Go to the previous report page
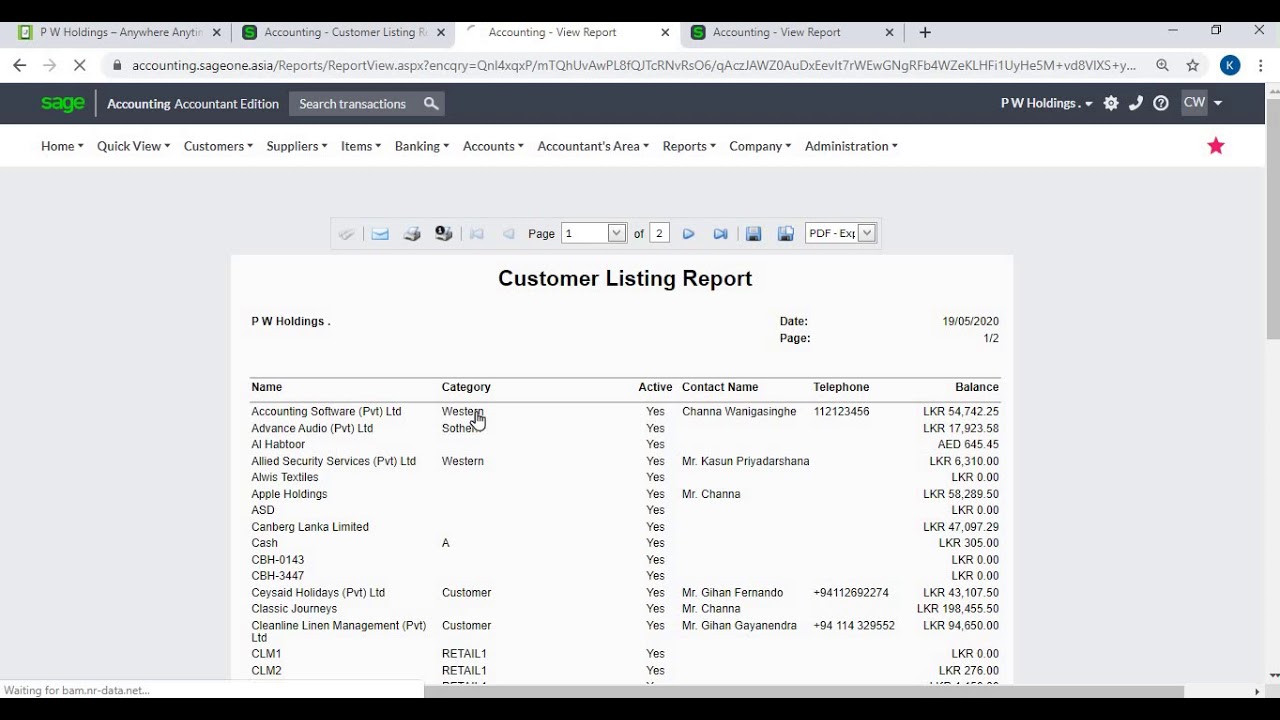Screen dimensions: 1280x720 point(509,234)
